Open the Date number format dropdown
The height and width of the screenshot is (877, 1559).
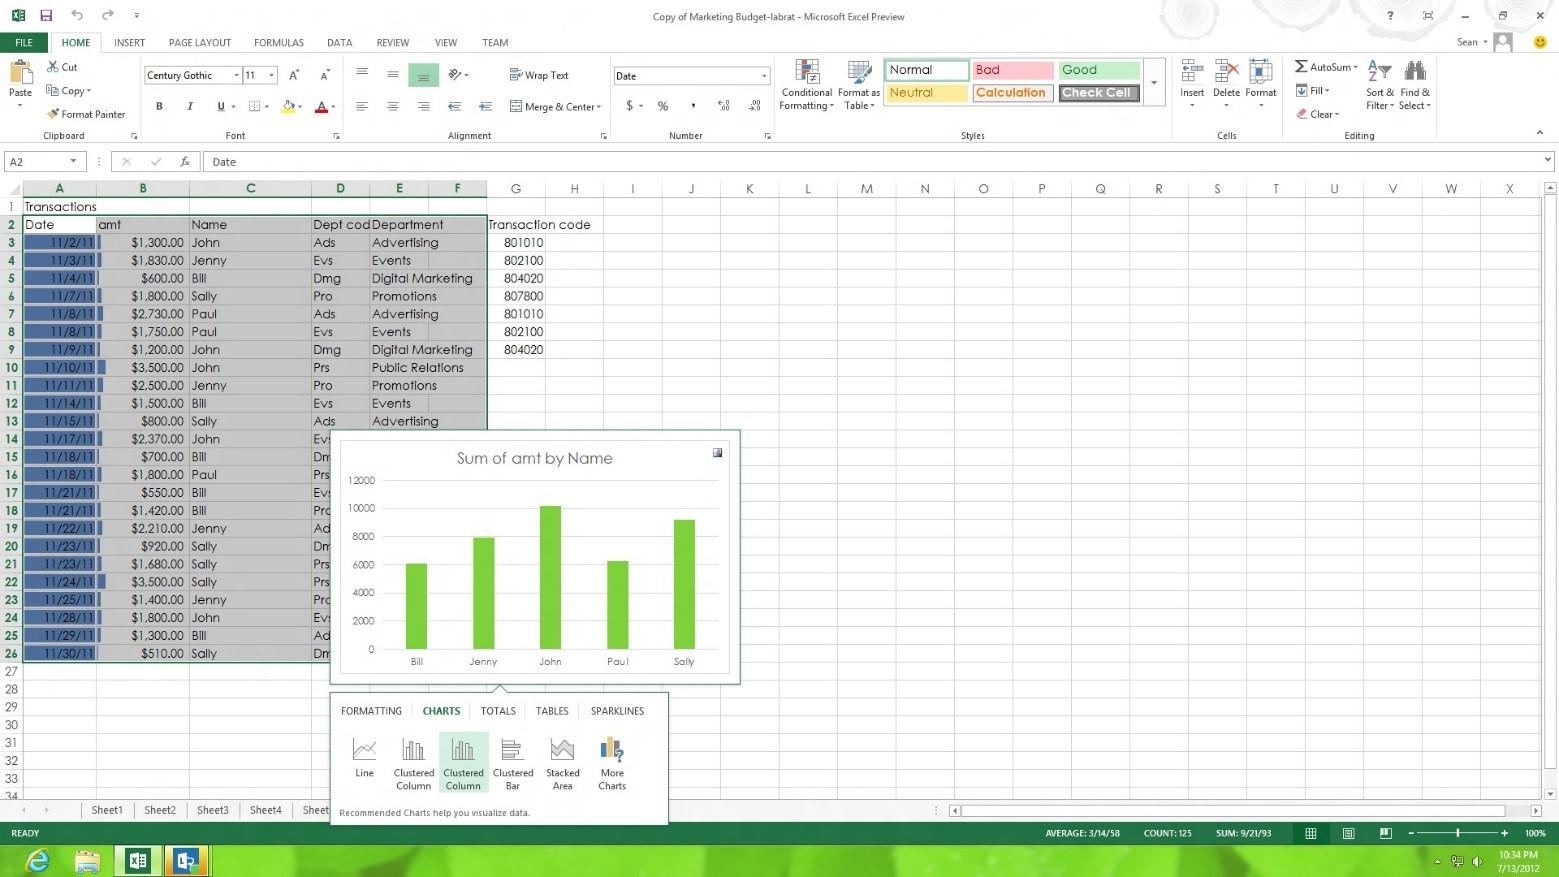coord(763,75)
